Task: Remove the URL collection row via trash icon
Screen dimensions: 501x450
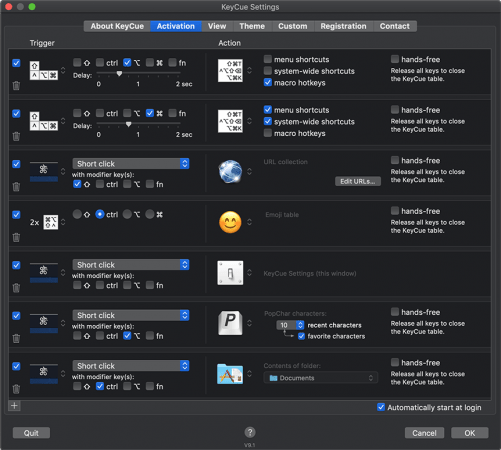Action: (x=16, y=187)
